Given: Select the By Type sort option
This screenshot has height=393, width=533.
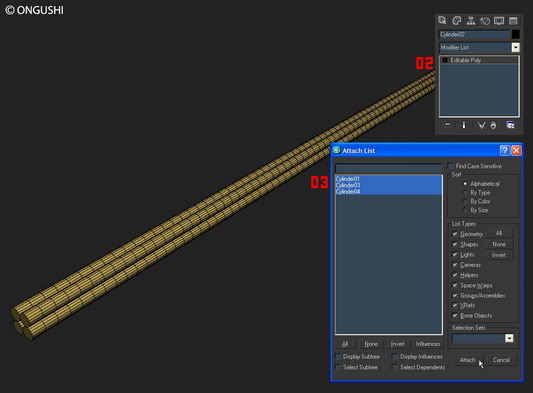Looking at the screenshot, I should click(x=465, y=193).
